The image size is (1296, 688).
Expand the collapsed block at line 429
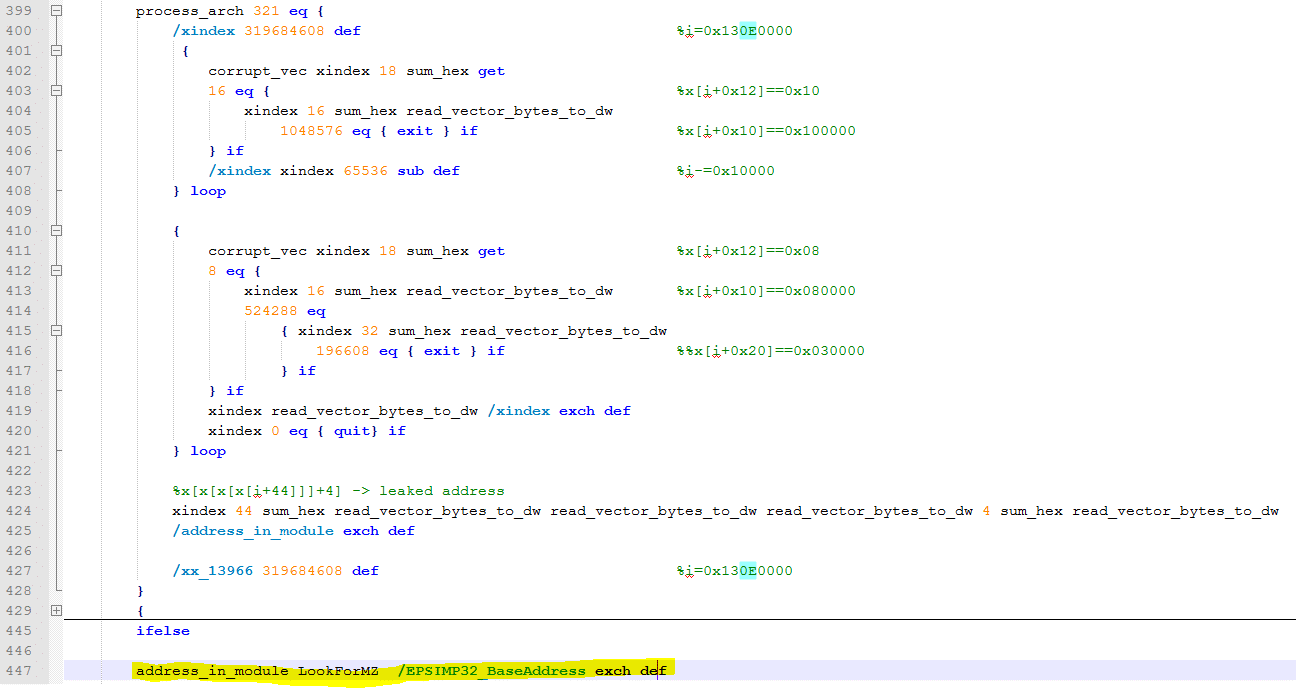click(x=56, y=610)
